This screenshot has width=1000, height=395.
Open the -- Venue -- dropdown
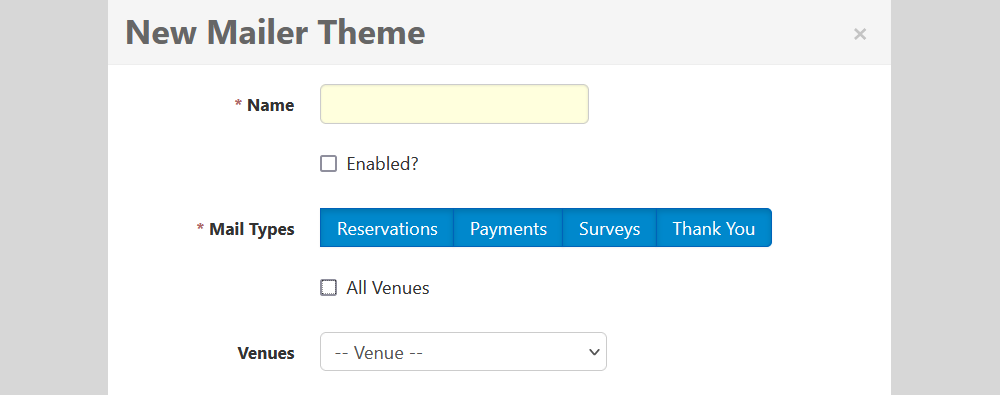click(x=463, y=352)
